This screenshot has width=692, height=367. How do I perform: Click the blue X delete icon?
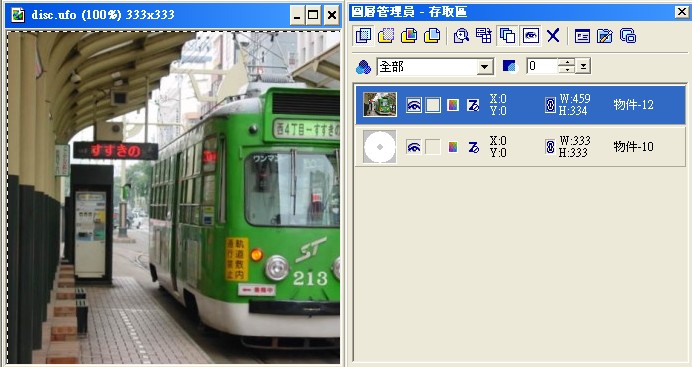pos(553,36)
